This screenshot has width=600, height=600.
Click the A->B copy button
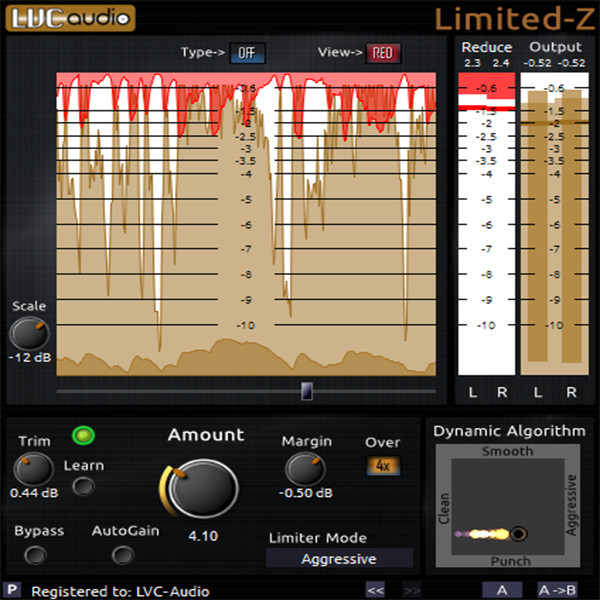coord(557,590)
